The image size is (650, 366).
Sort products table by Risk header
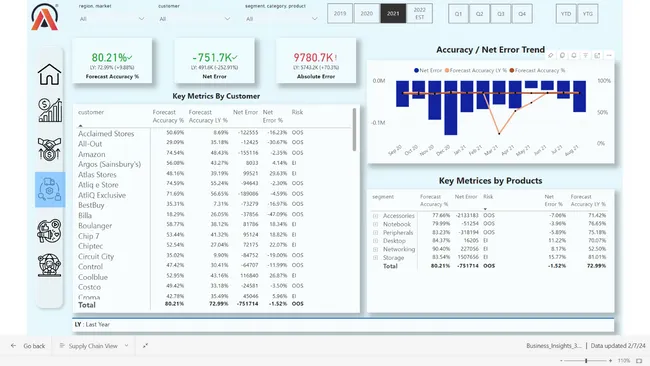[x=488, y=197]
